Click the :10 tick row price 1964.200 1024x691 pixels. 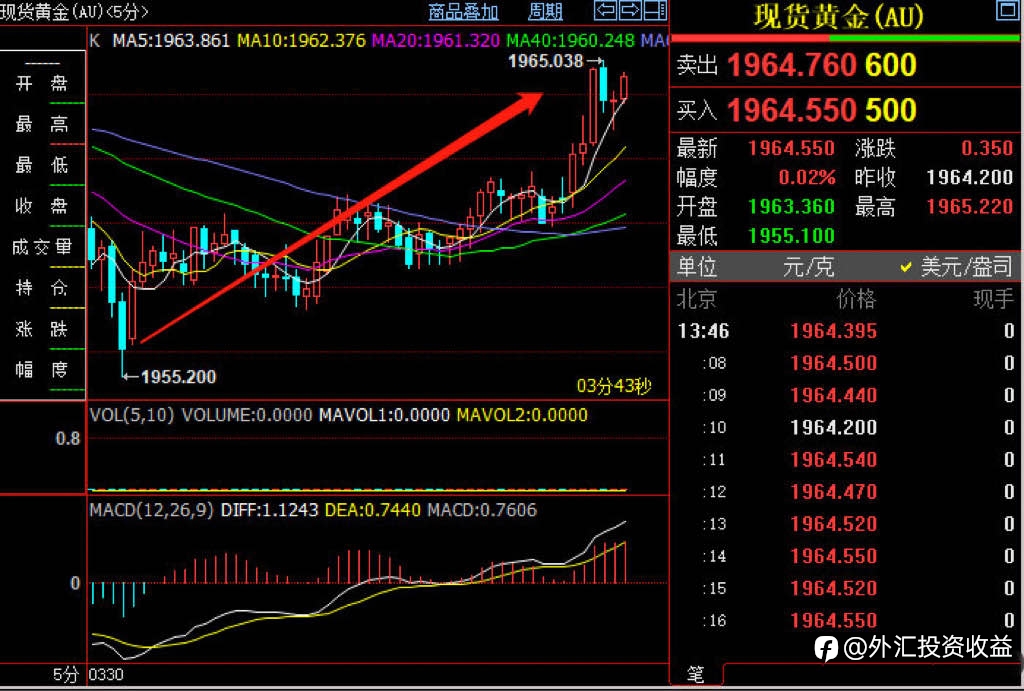833,428
